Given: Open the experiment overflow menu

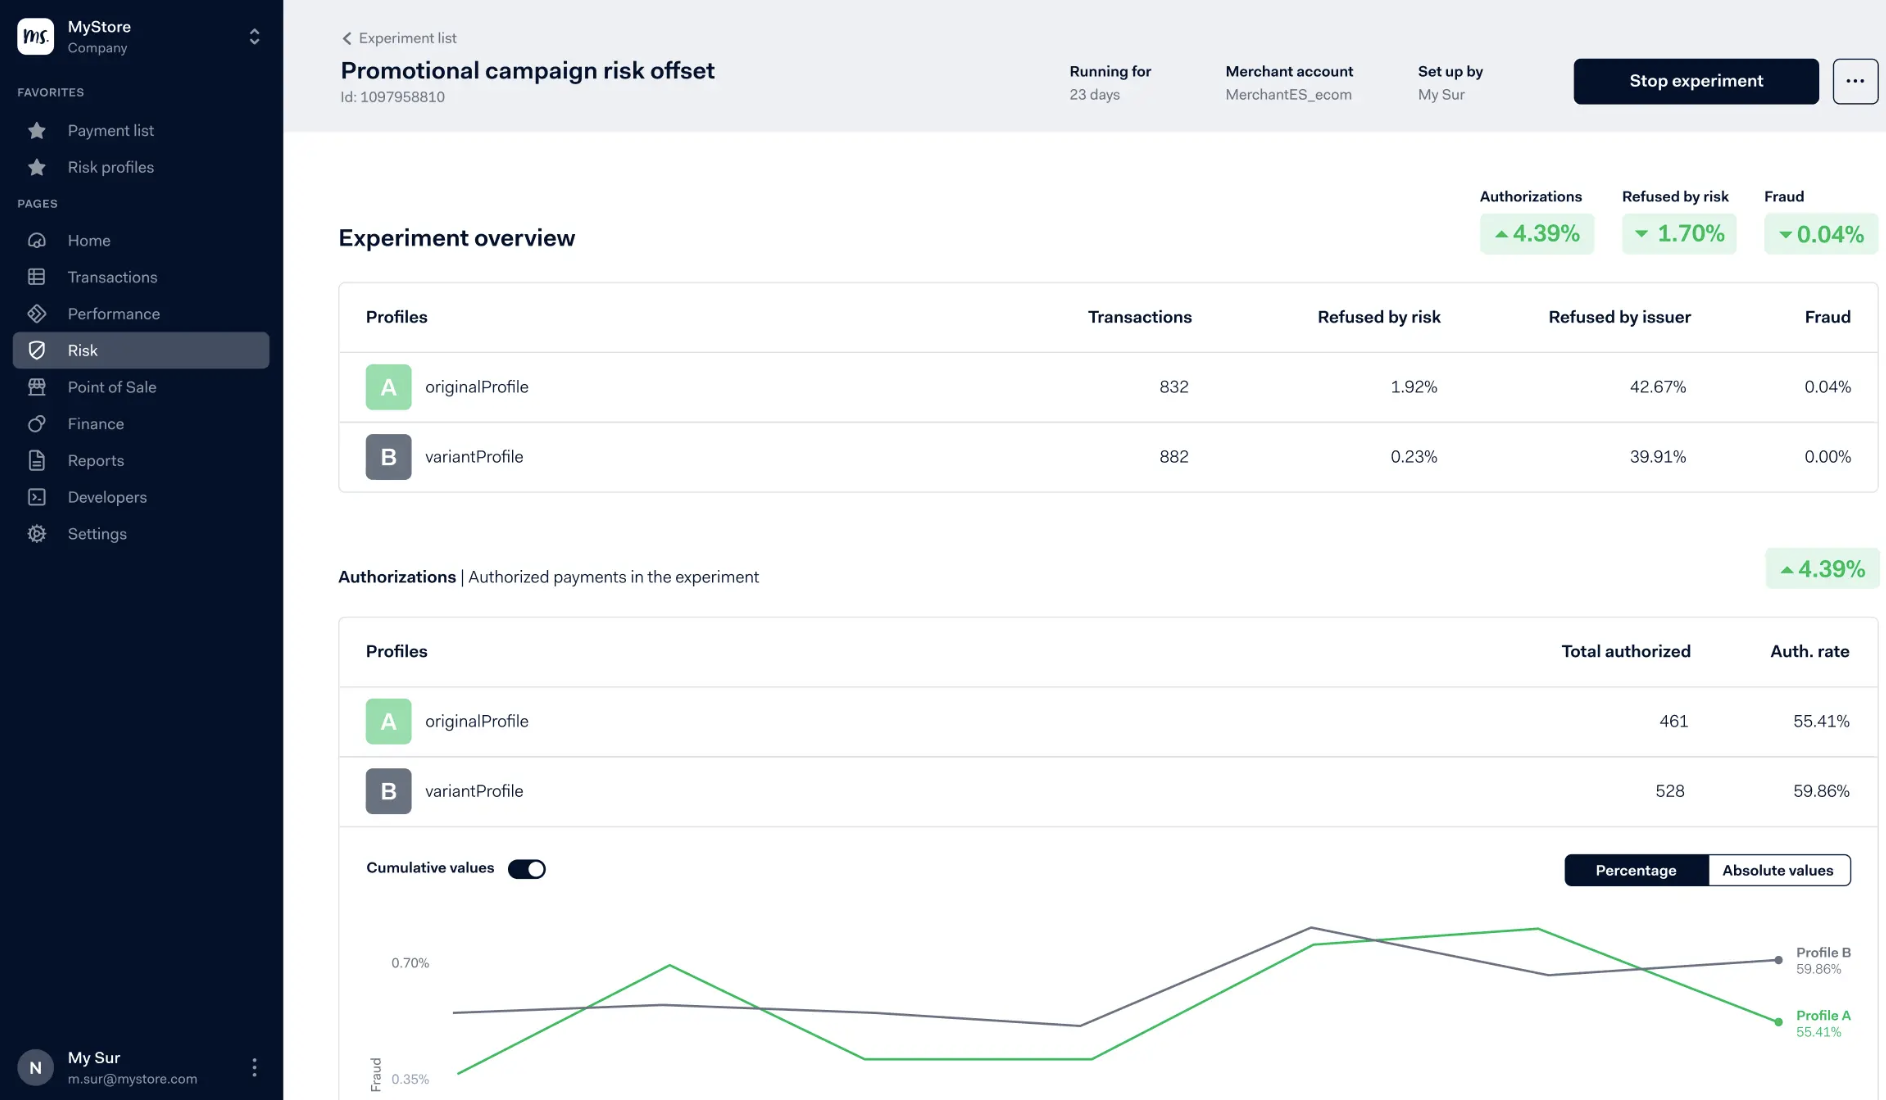Looking at the screenshot, I should [1855, 81].
